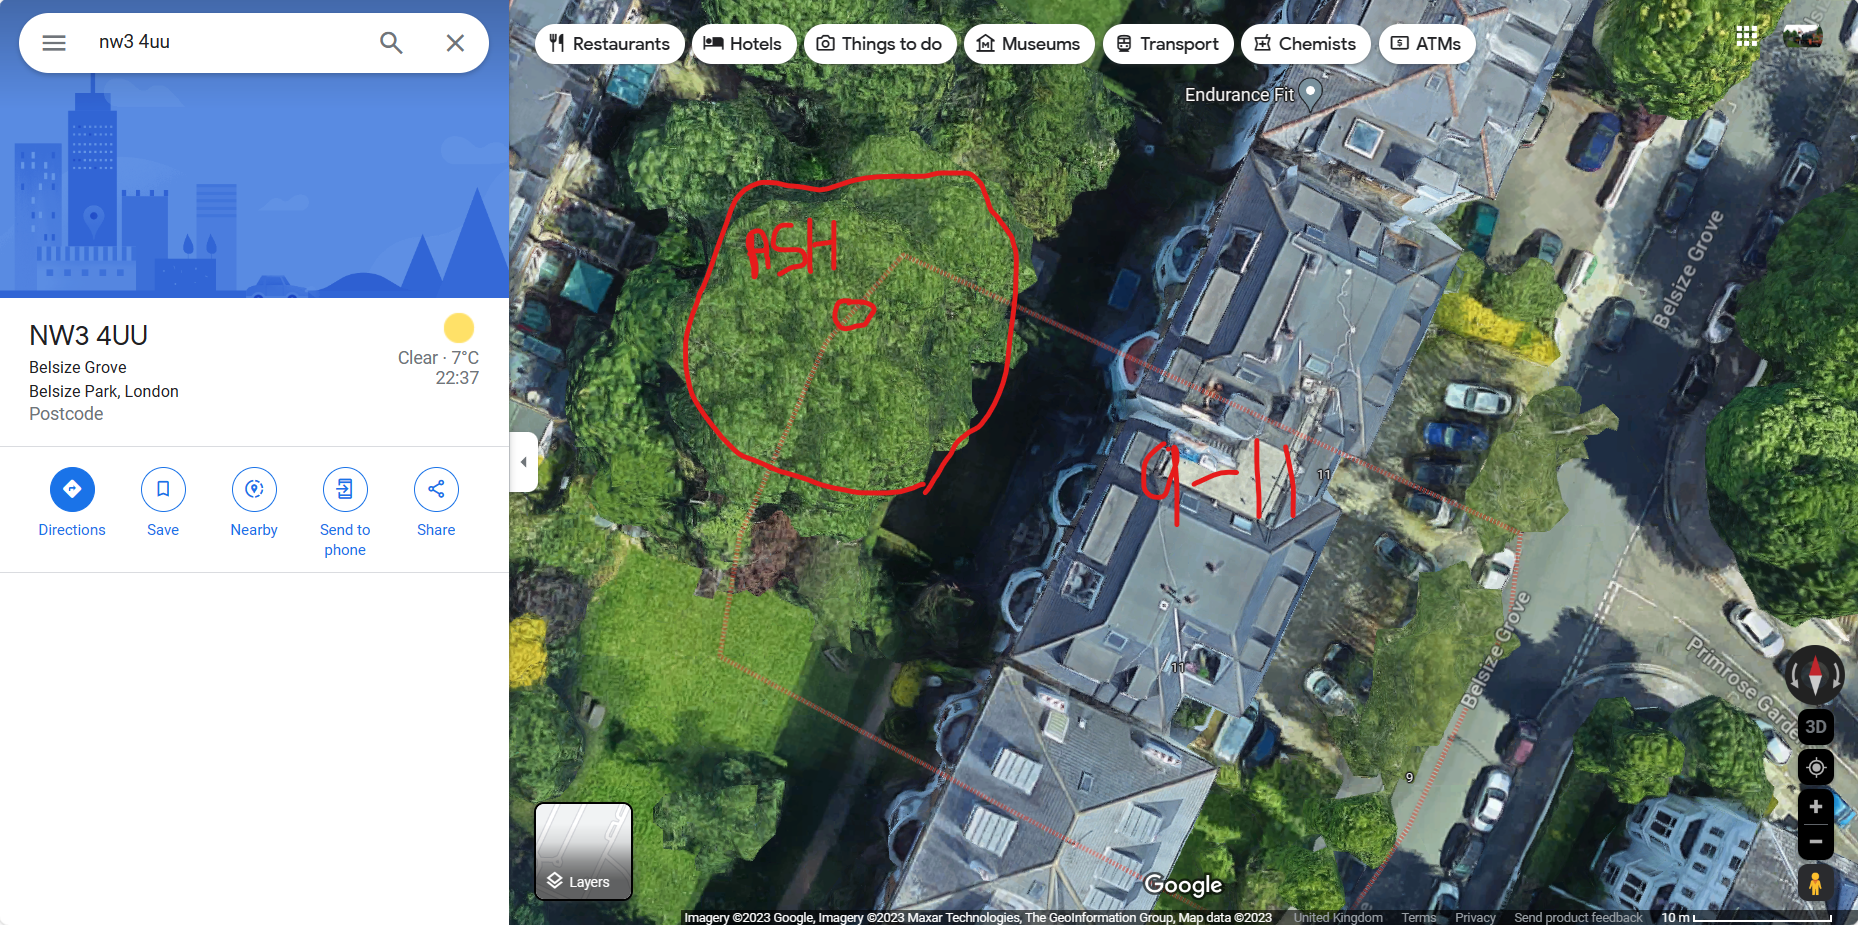Zoom in with the plus button
Screen dimensions: 1858x925
[x=1816, y=807]
